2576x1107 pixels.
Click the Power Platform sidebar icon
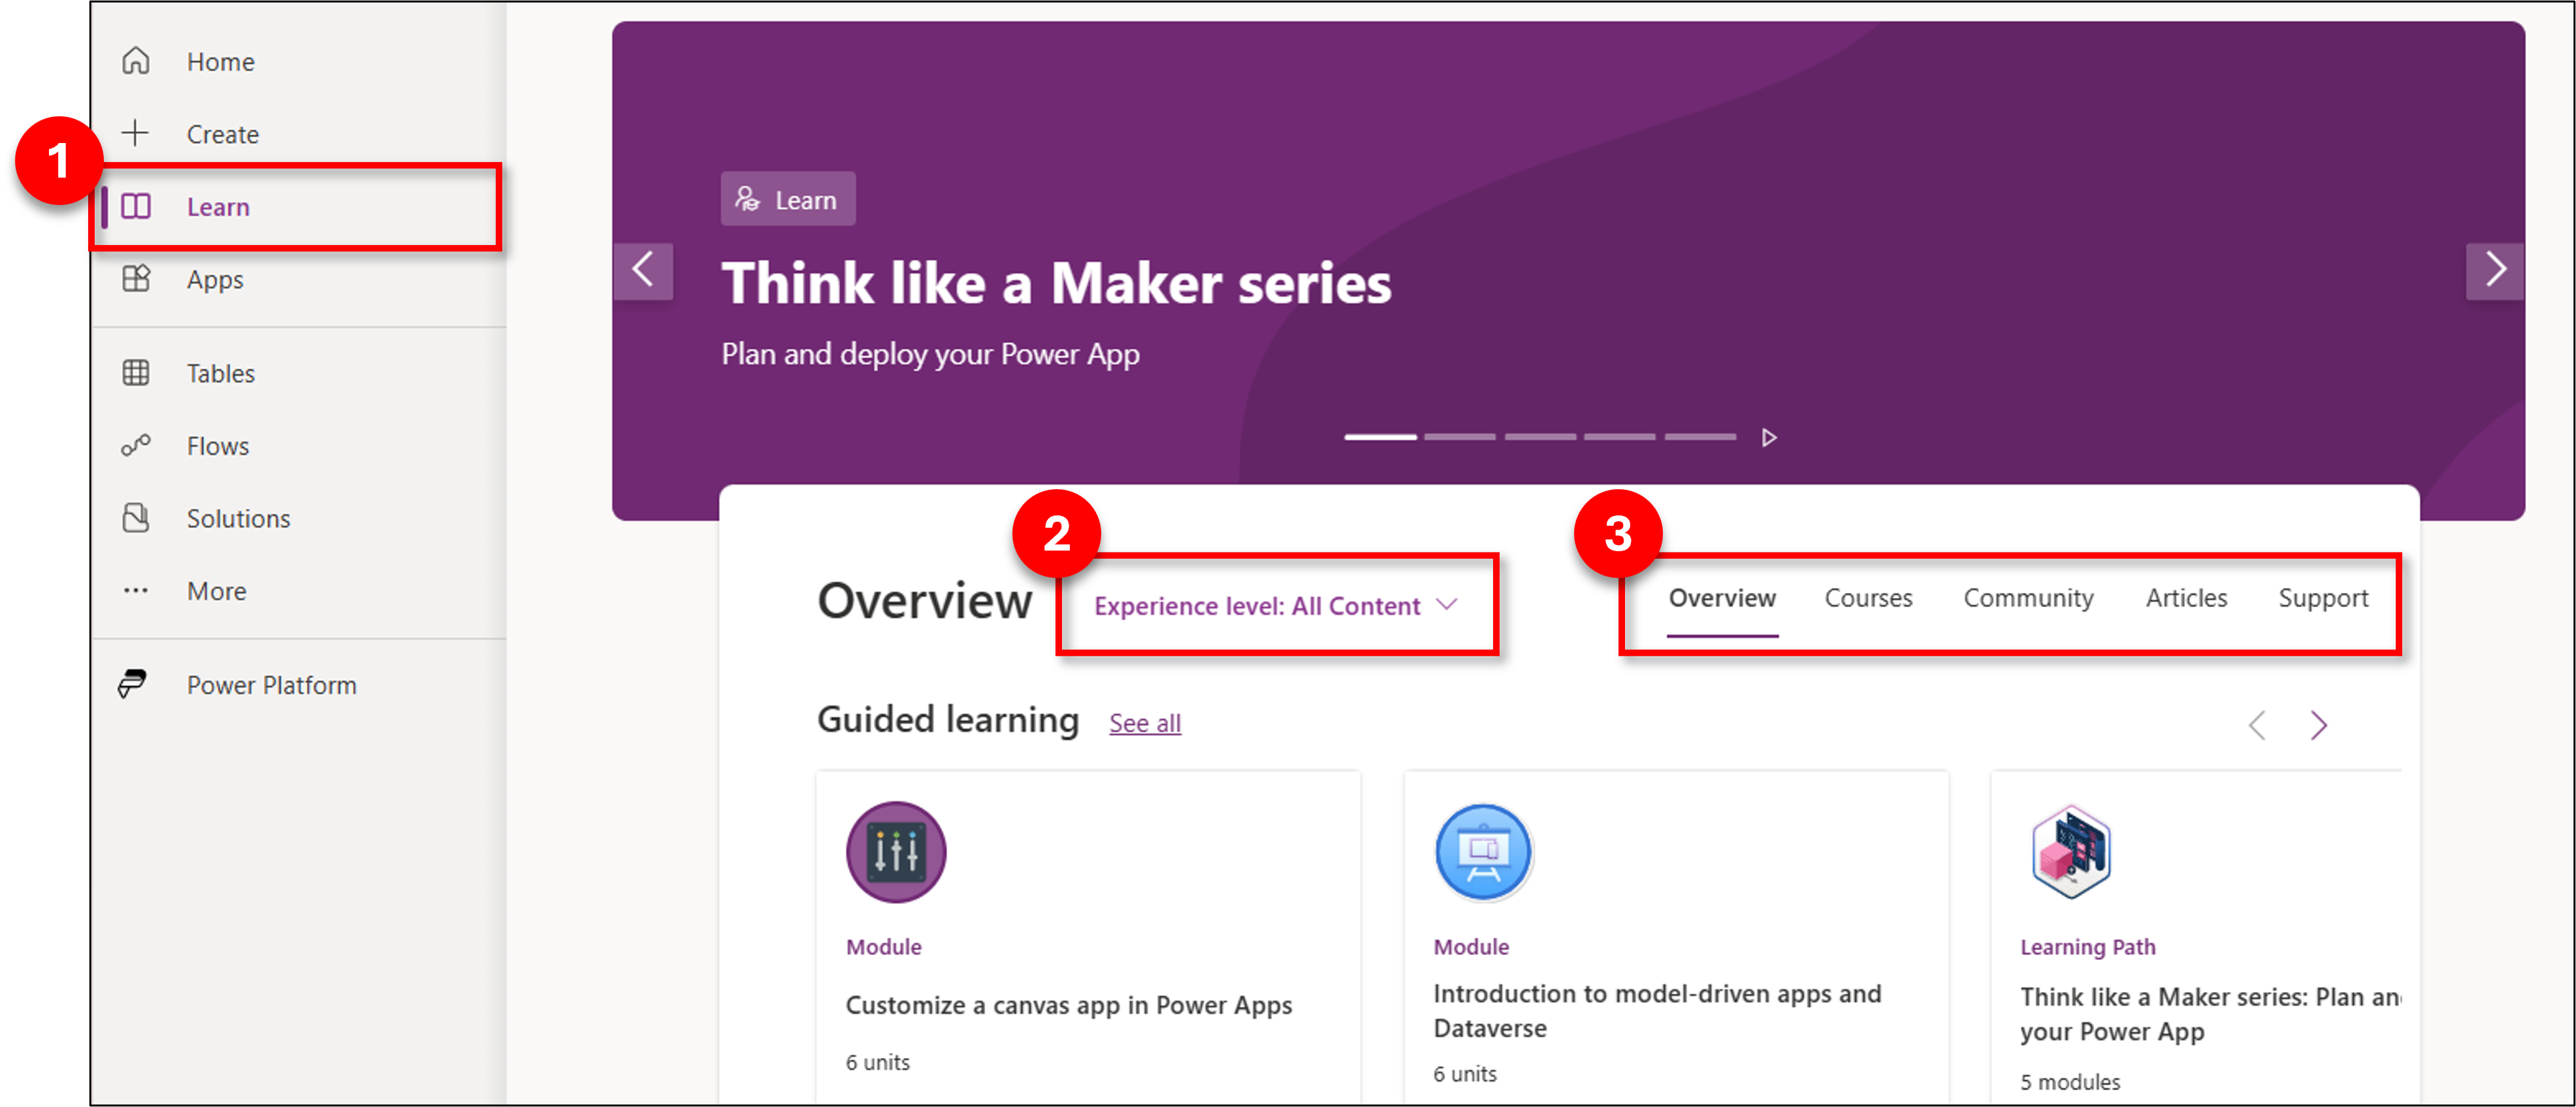(x=138, y=685)
